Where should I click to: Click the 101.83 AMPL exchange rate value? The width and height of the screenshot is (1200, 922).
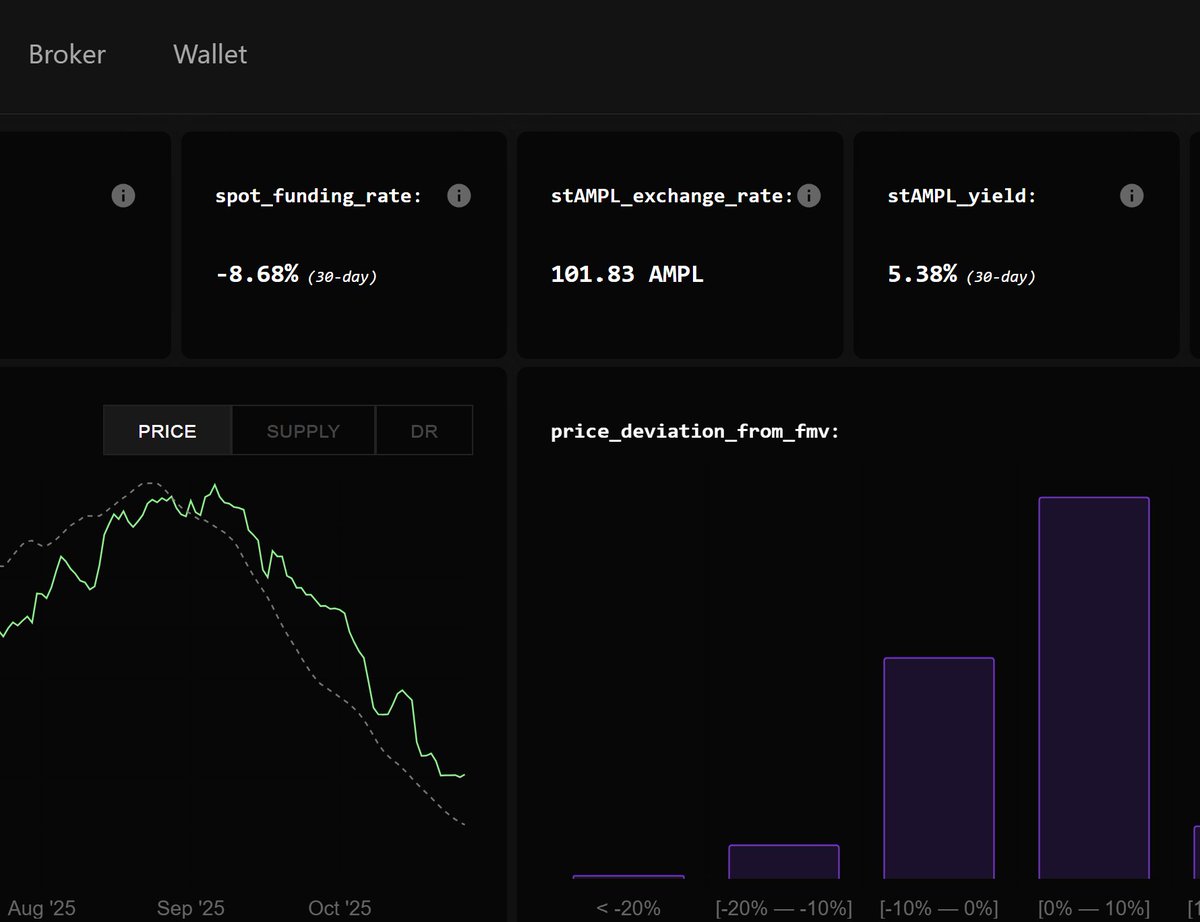(626, 273)
